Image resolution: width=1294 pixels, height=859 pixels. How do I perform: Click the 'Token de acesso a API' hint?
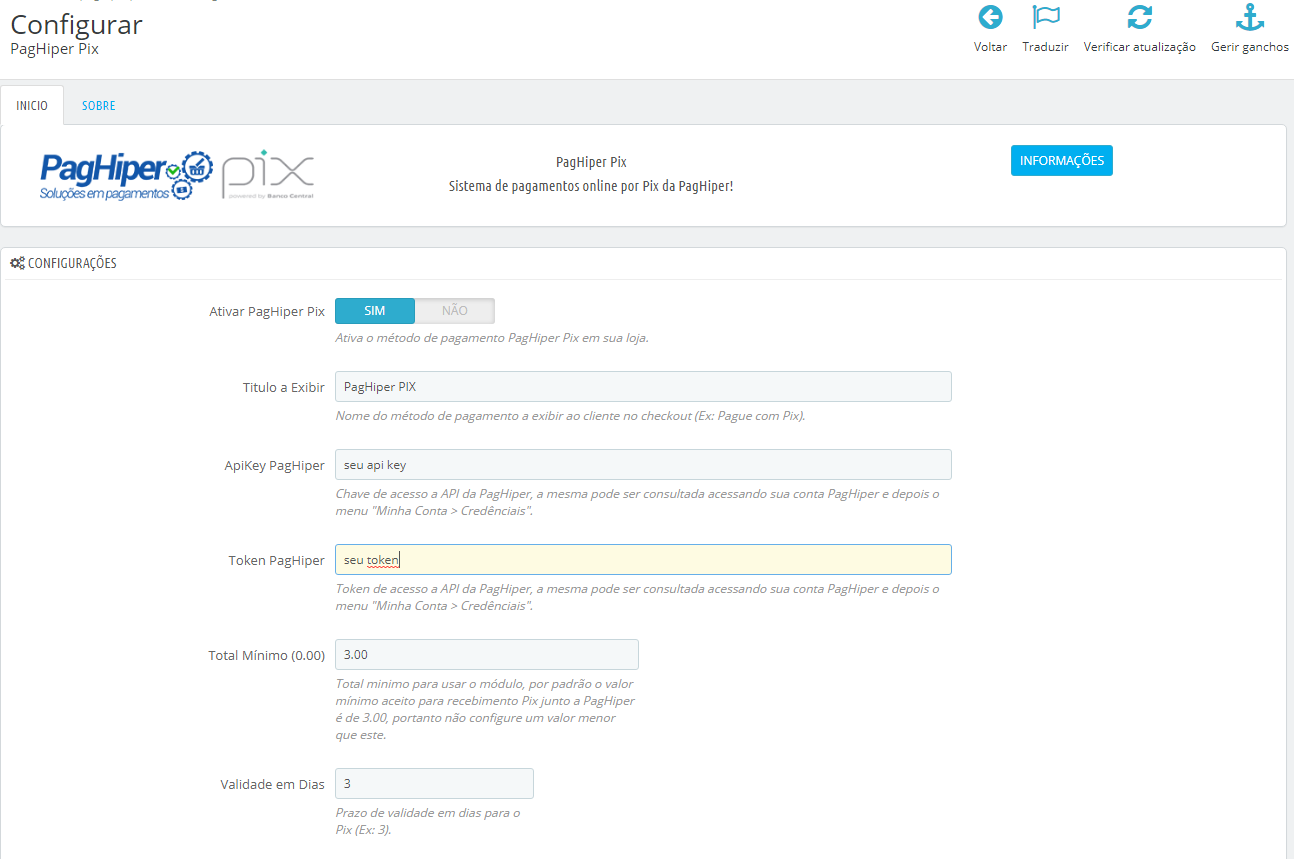coord(637,597)
